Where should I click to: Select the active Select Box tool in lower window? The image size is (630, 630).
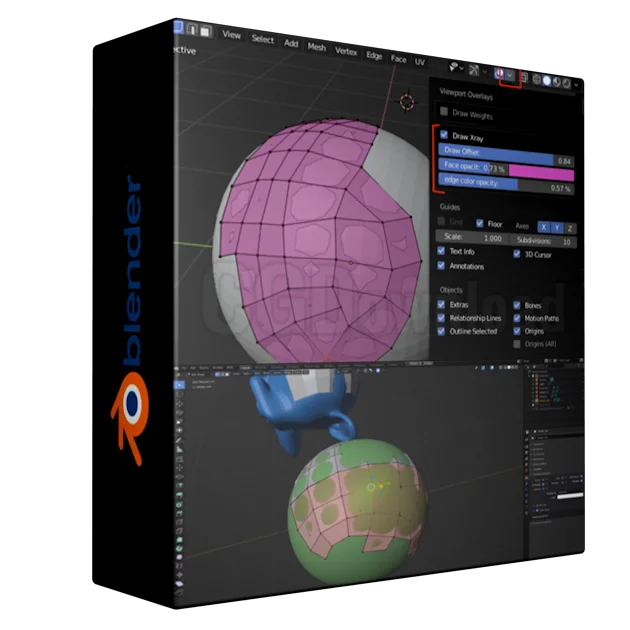click(x=179, y=385)
